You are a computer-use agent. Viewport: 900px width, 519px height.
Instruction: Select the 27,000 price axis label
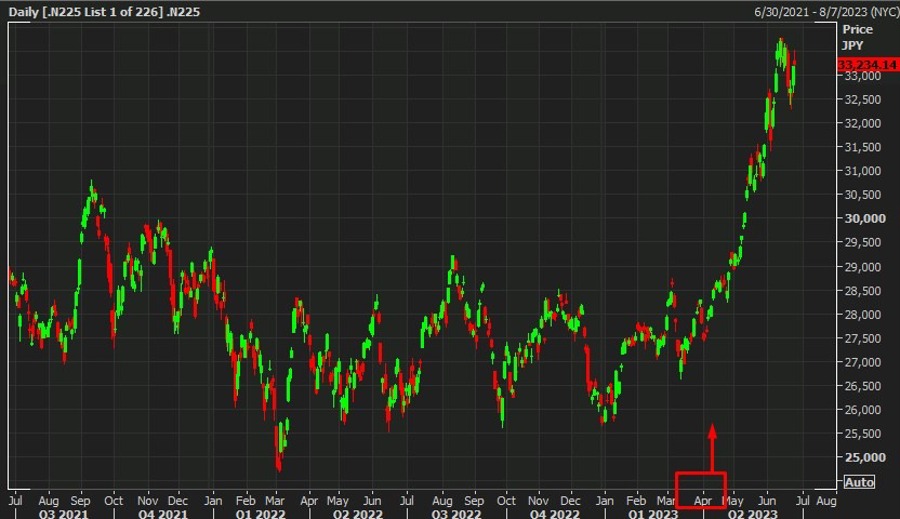tap(862, 362)
